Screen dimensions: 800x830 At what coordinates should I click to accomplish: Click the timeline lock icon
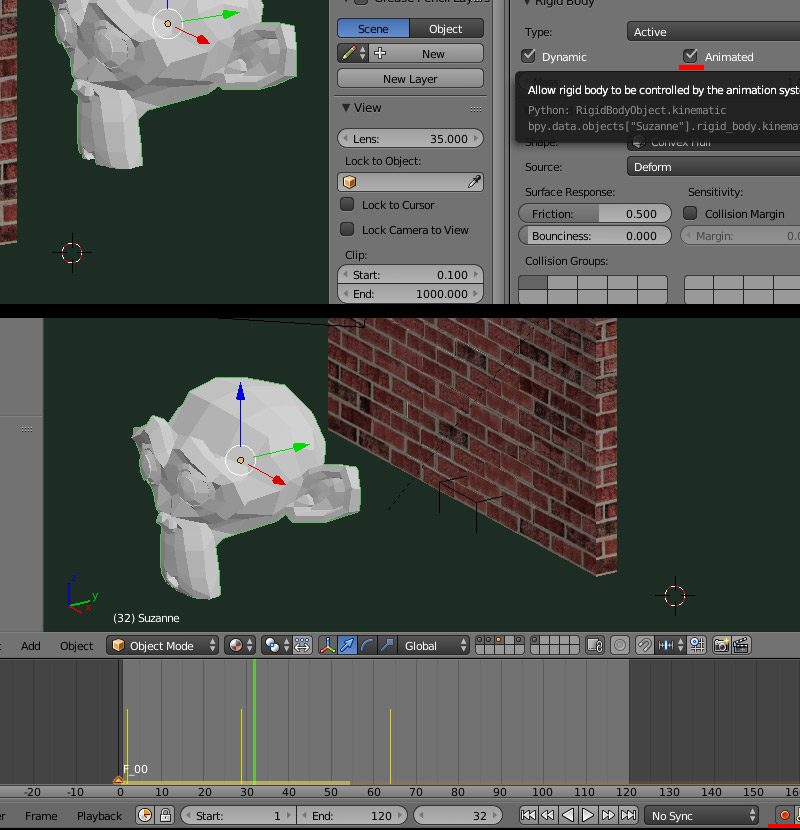tap(165, 815)
